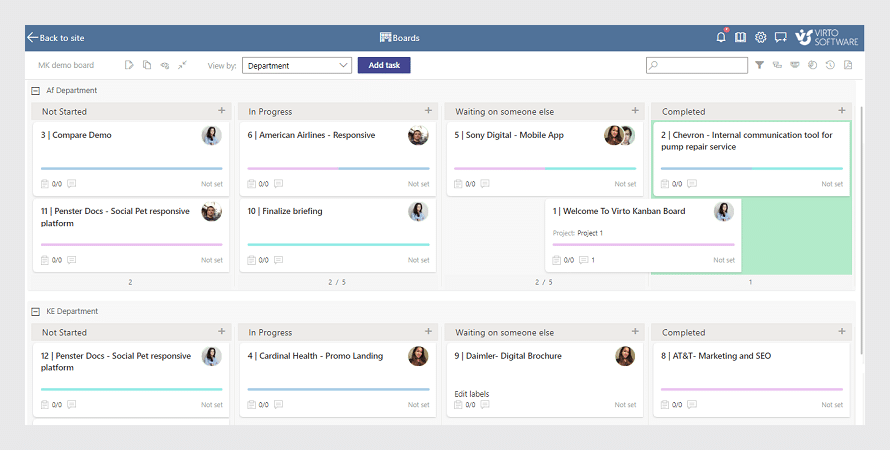Click label color bar on Compare Demo card
Image resolution: width=890 pixels, height=450 pixels.
click(132, 169)
